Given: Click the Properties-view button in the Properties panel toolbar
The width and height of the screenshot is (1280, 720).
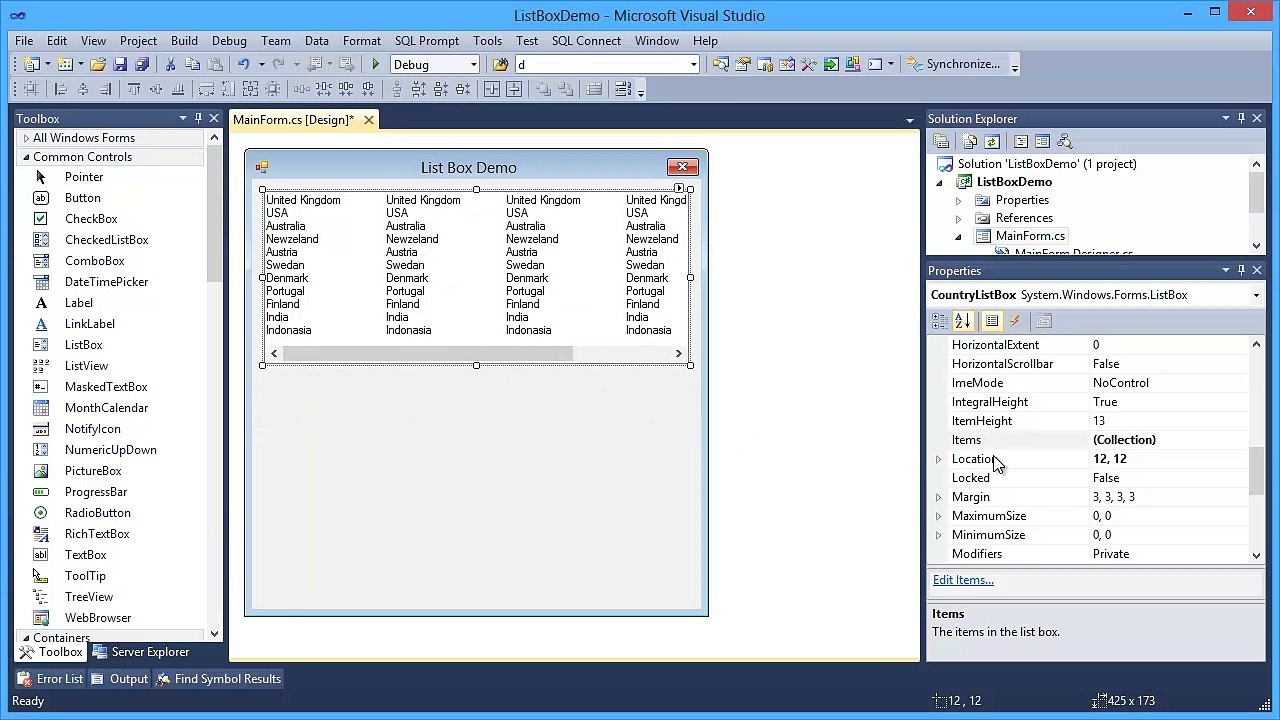Looking at the screenshot, I should pos(992,321).
